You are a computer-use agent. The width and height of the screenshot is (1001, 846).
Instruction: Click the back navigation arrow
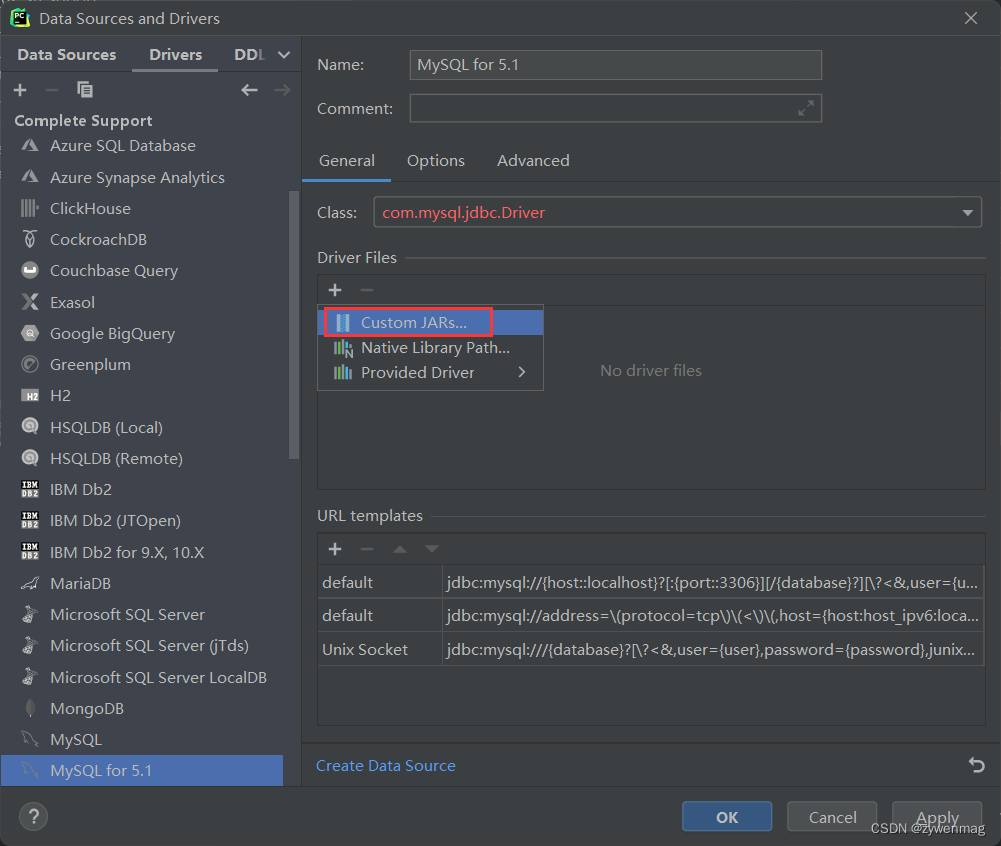[249, 90]
